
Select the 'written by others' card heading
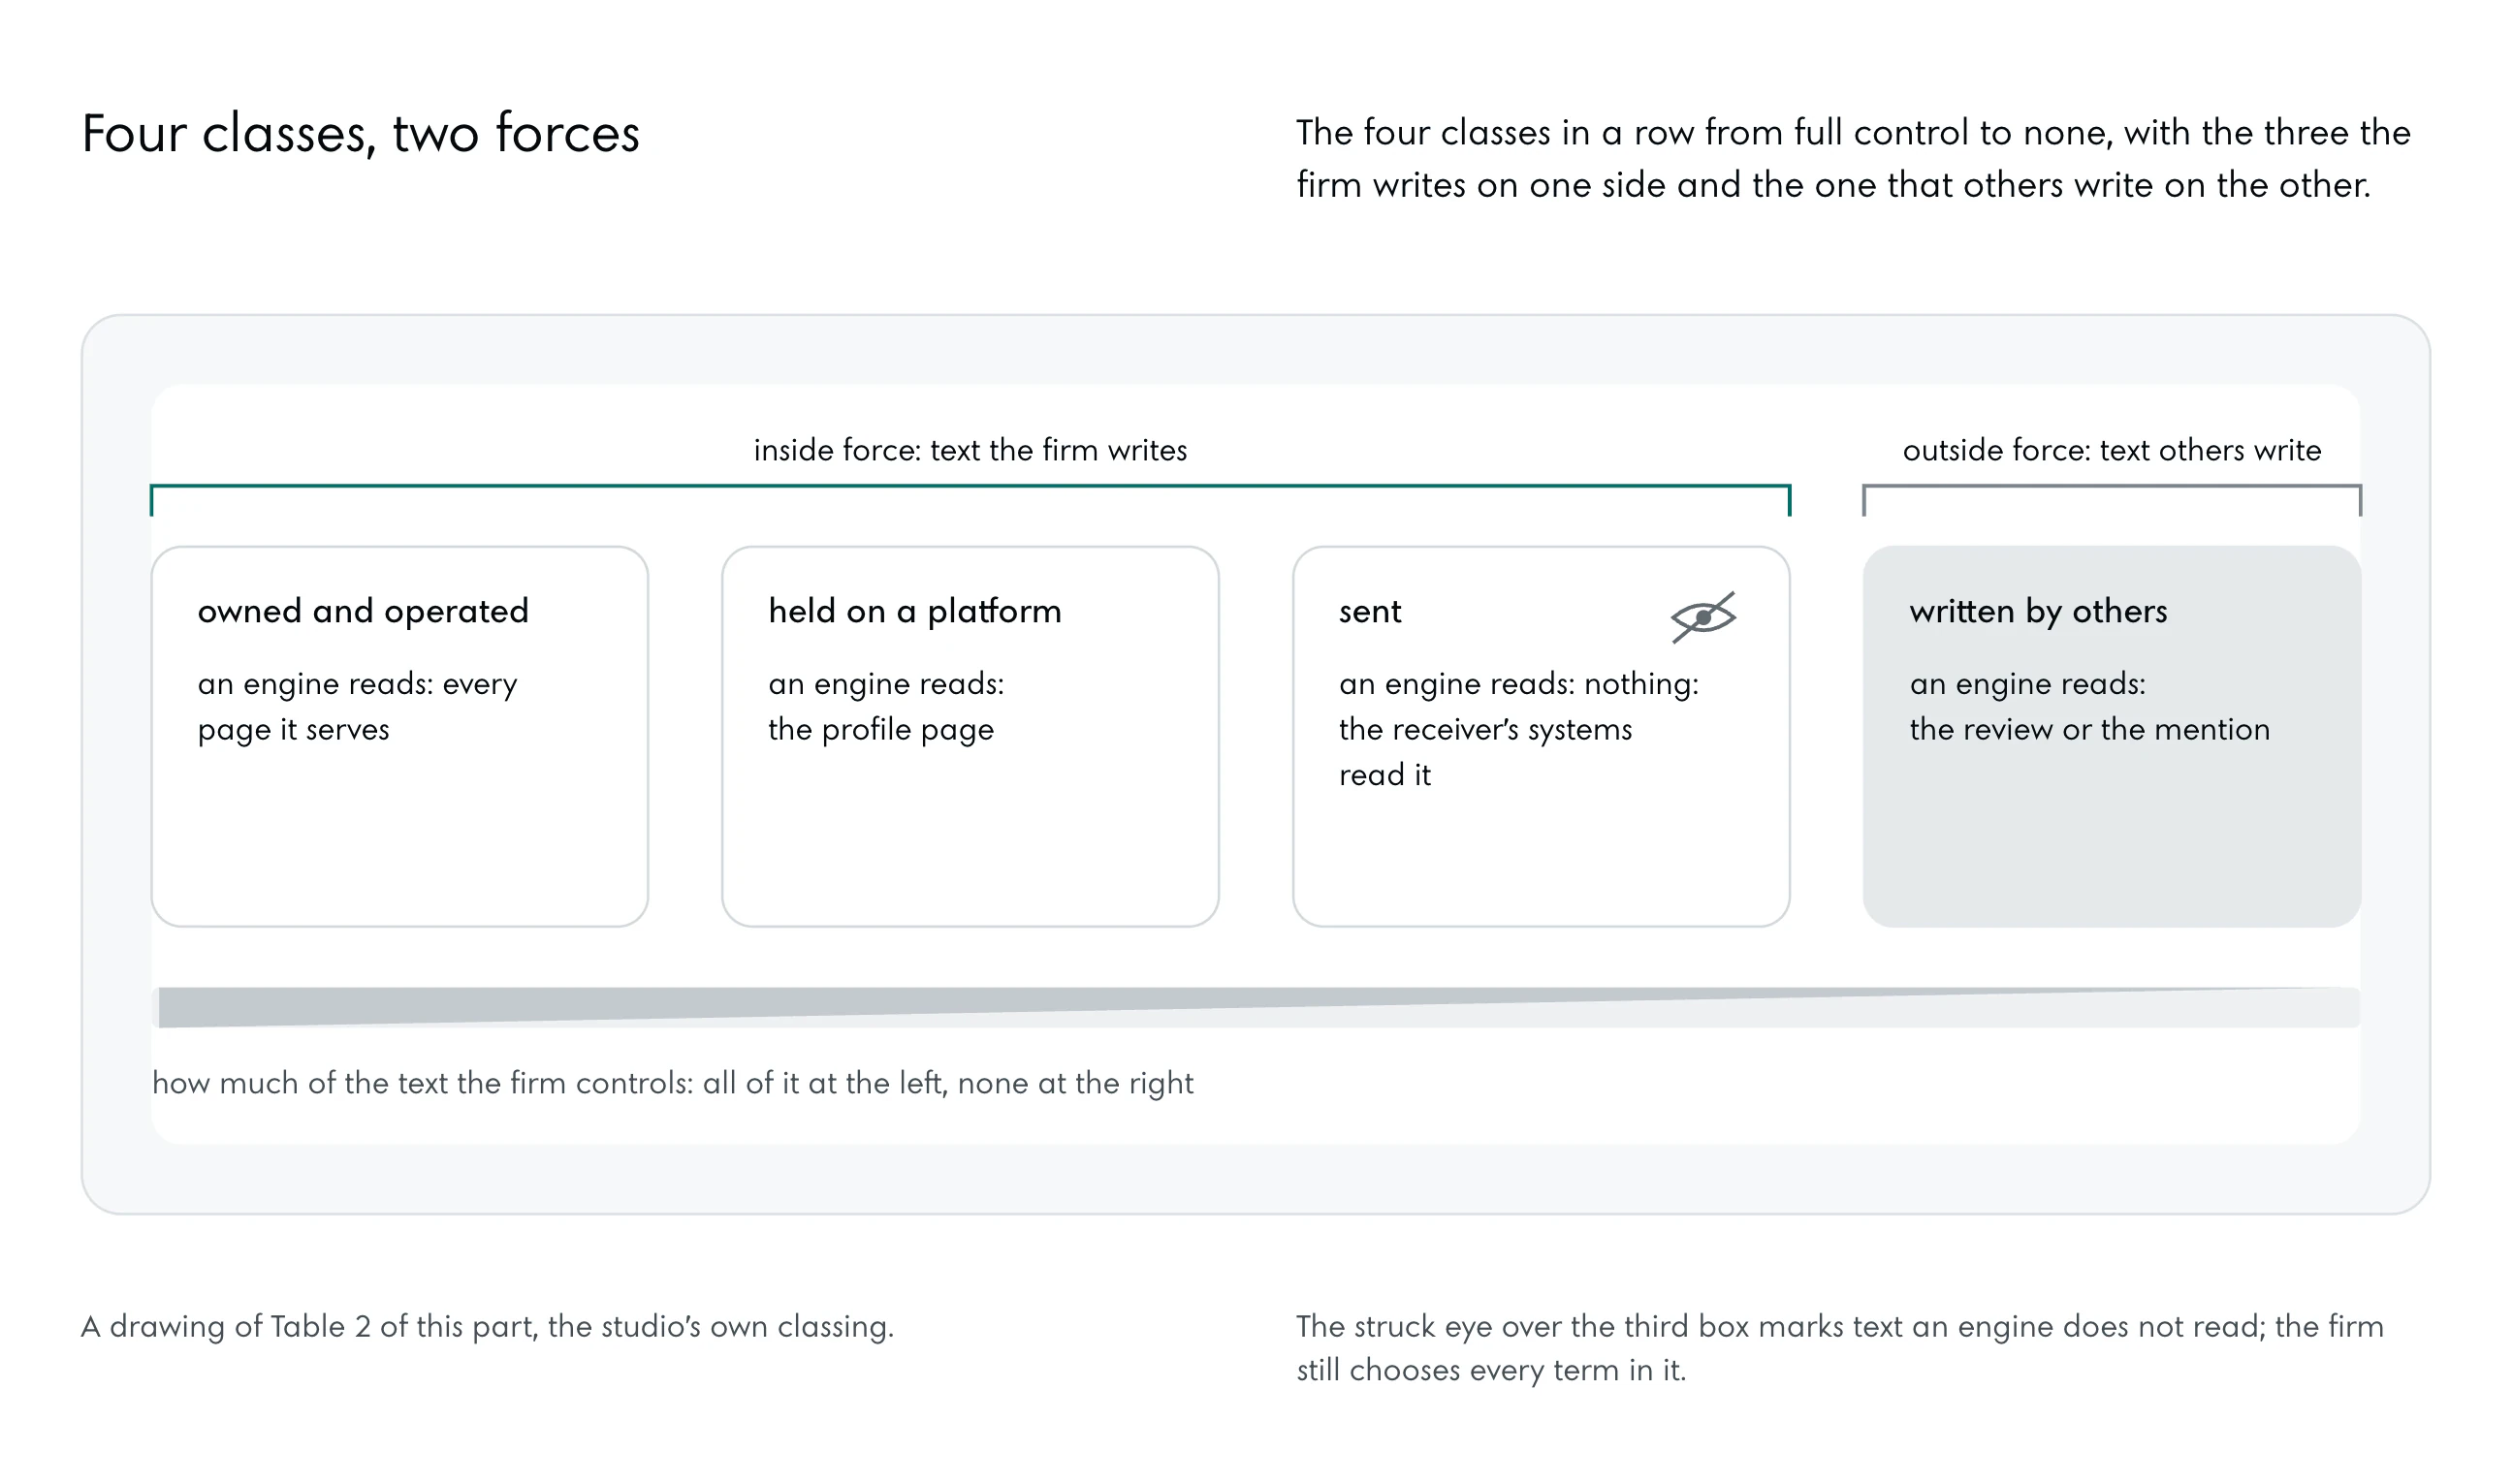2038,611
